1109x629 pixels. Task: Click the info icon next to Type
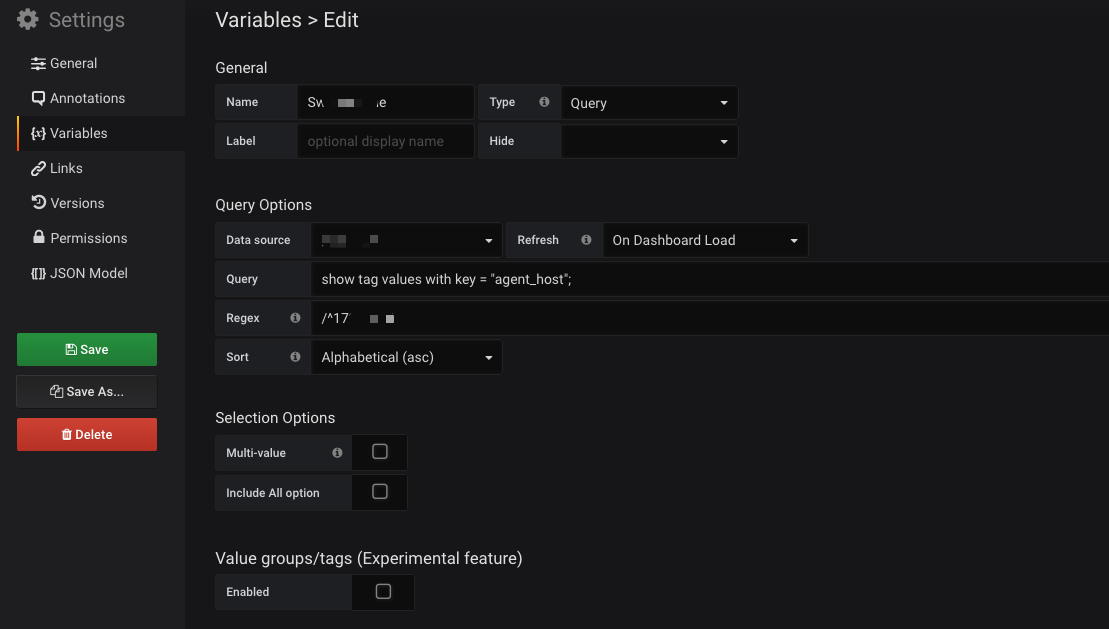click(x=544, y=102)
